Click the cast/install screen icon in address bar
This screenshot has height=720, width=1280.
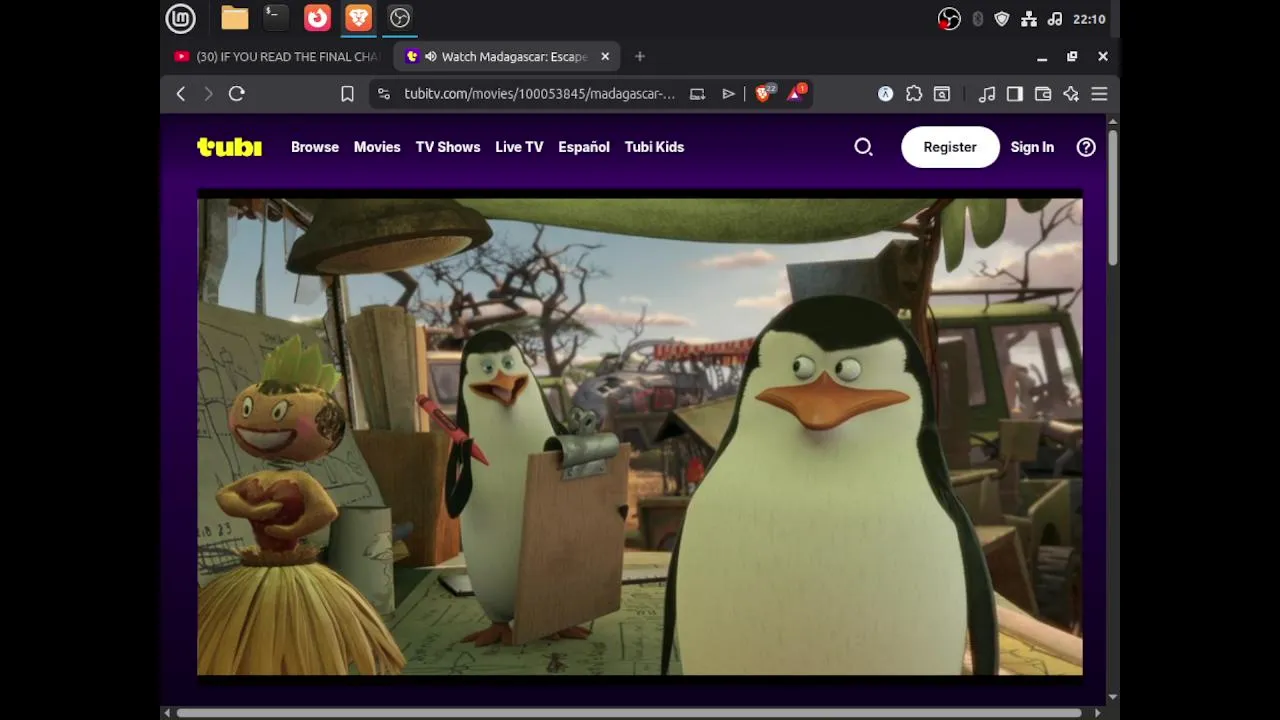[698, 94]
